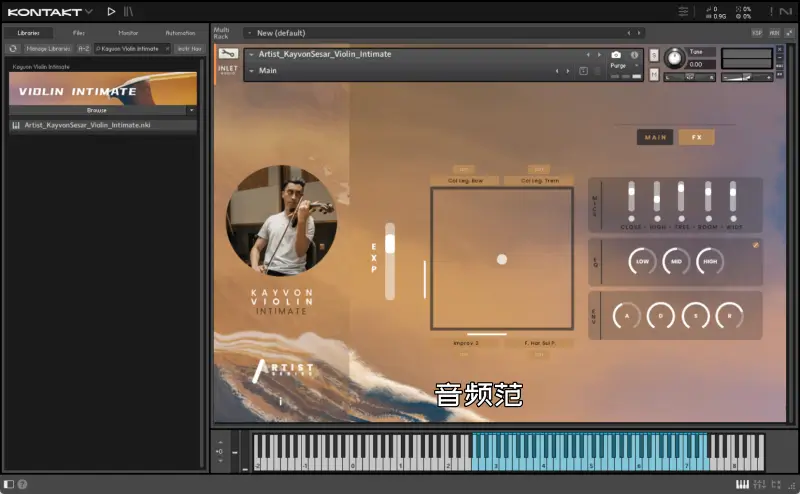Switch to the Files tab

[x=79, y=33]
